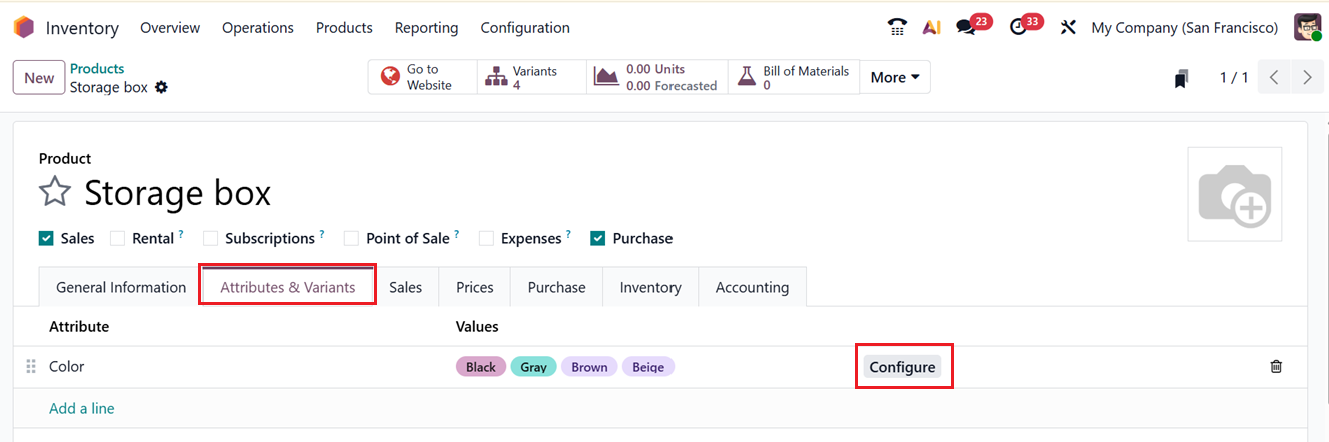This screenshot has width=1329, height=442.
Task: Enable the Rental checkbox
Action: click(117, 238)
